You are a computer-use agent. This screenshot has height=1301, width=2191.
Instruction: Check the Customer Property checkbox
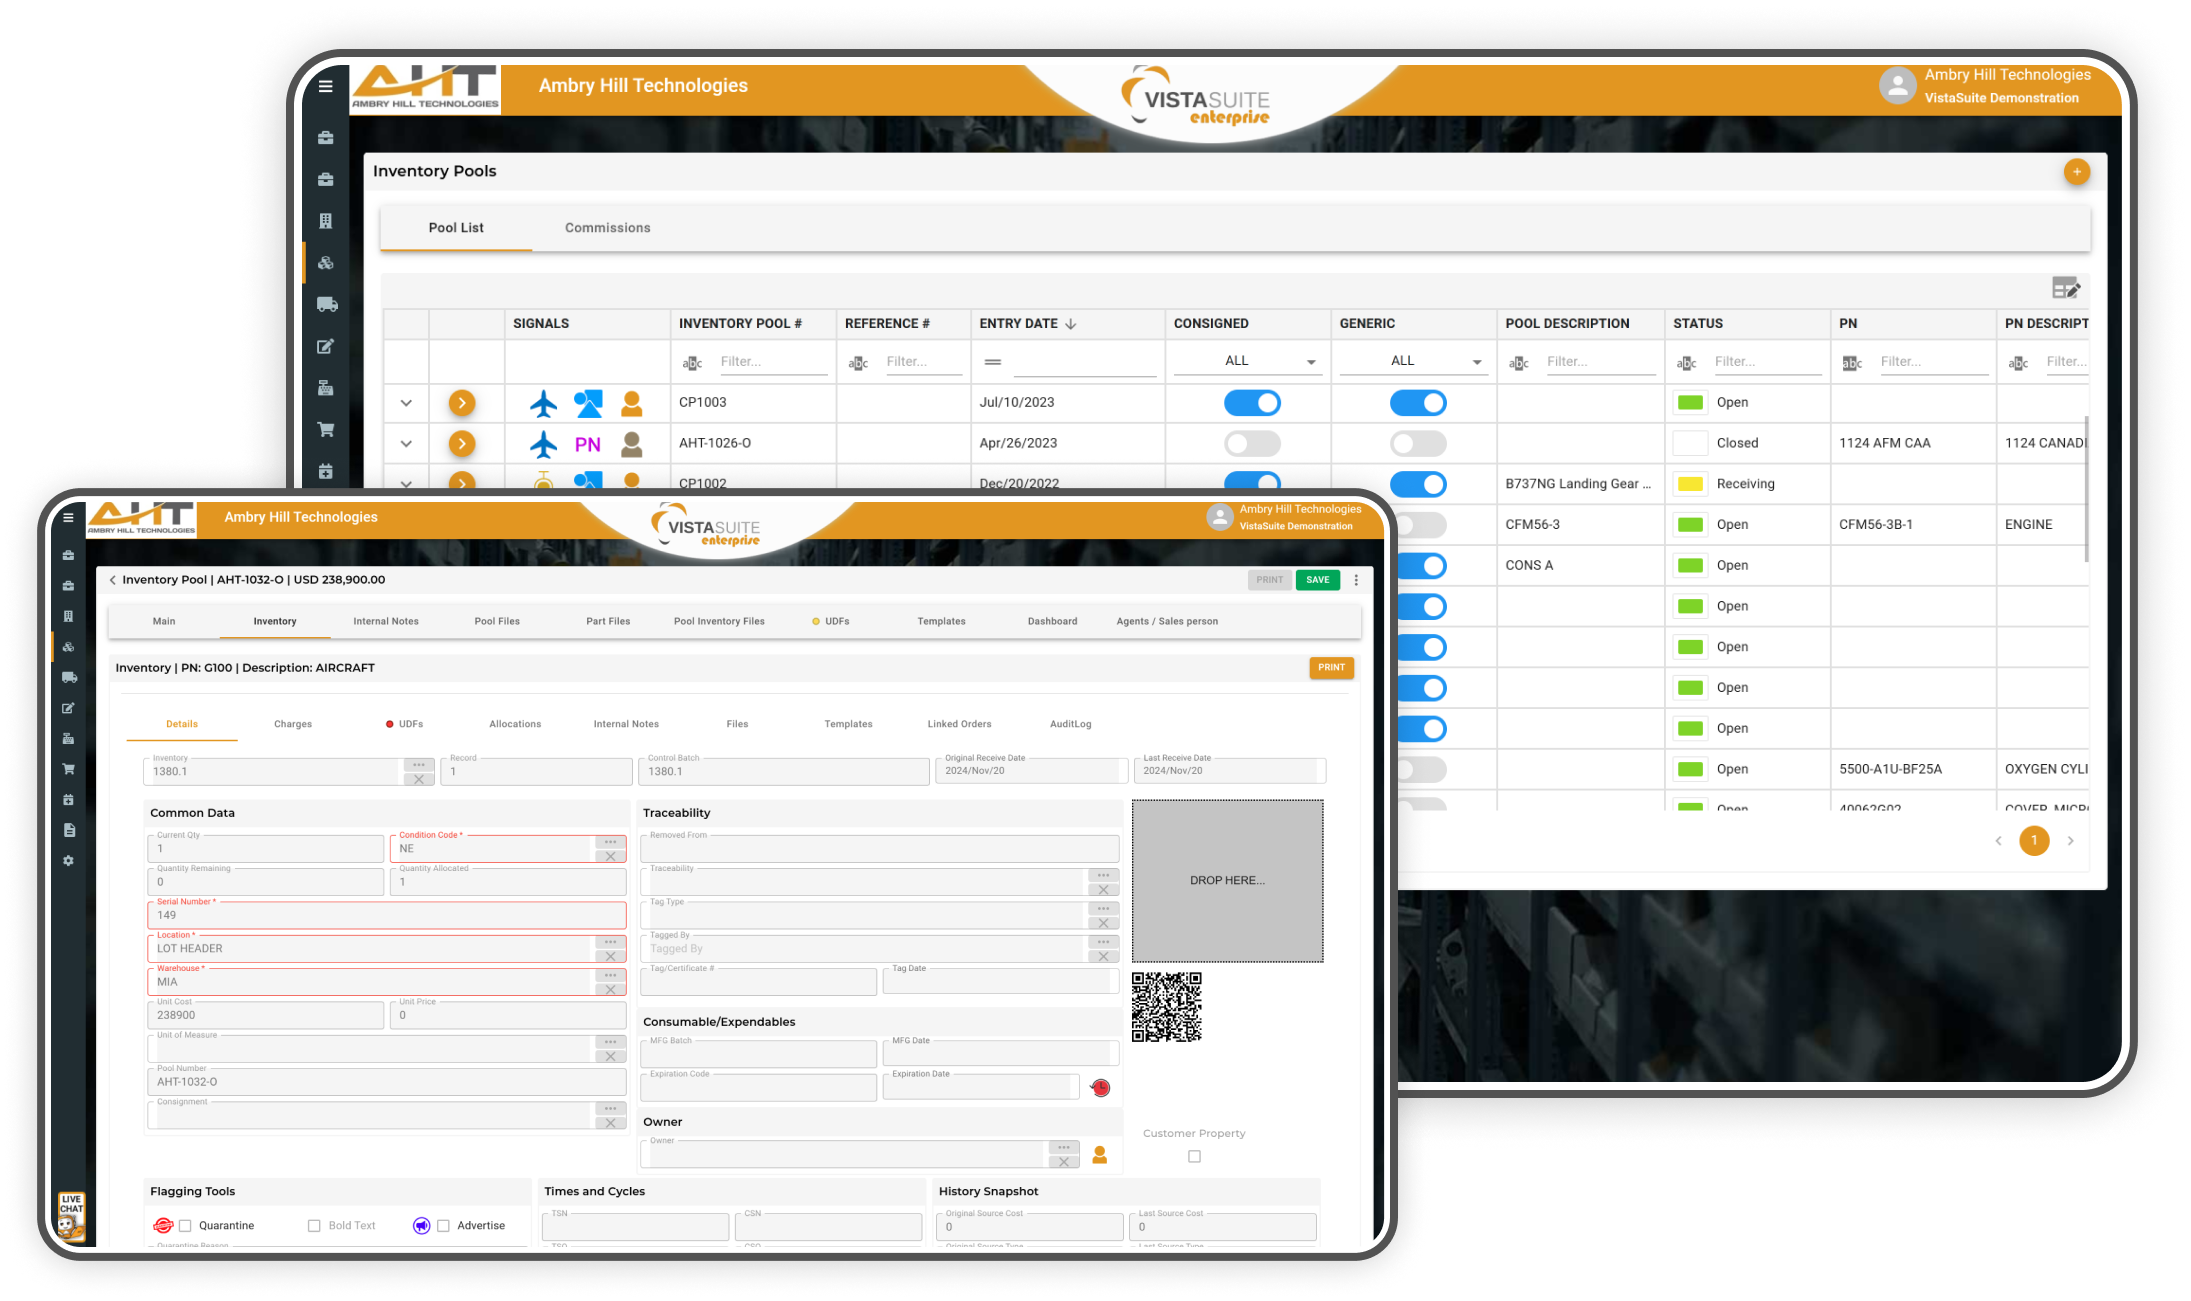click(x=1194, y=1157)
